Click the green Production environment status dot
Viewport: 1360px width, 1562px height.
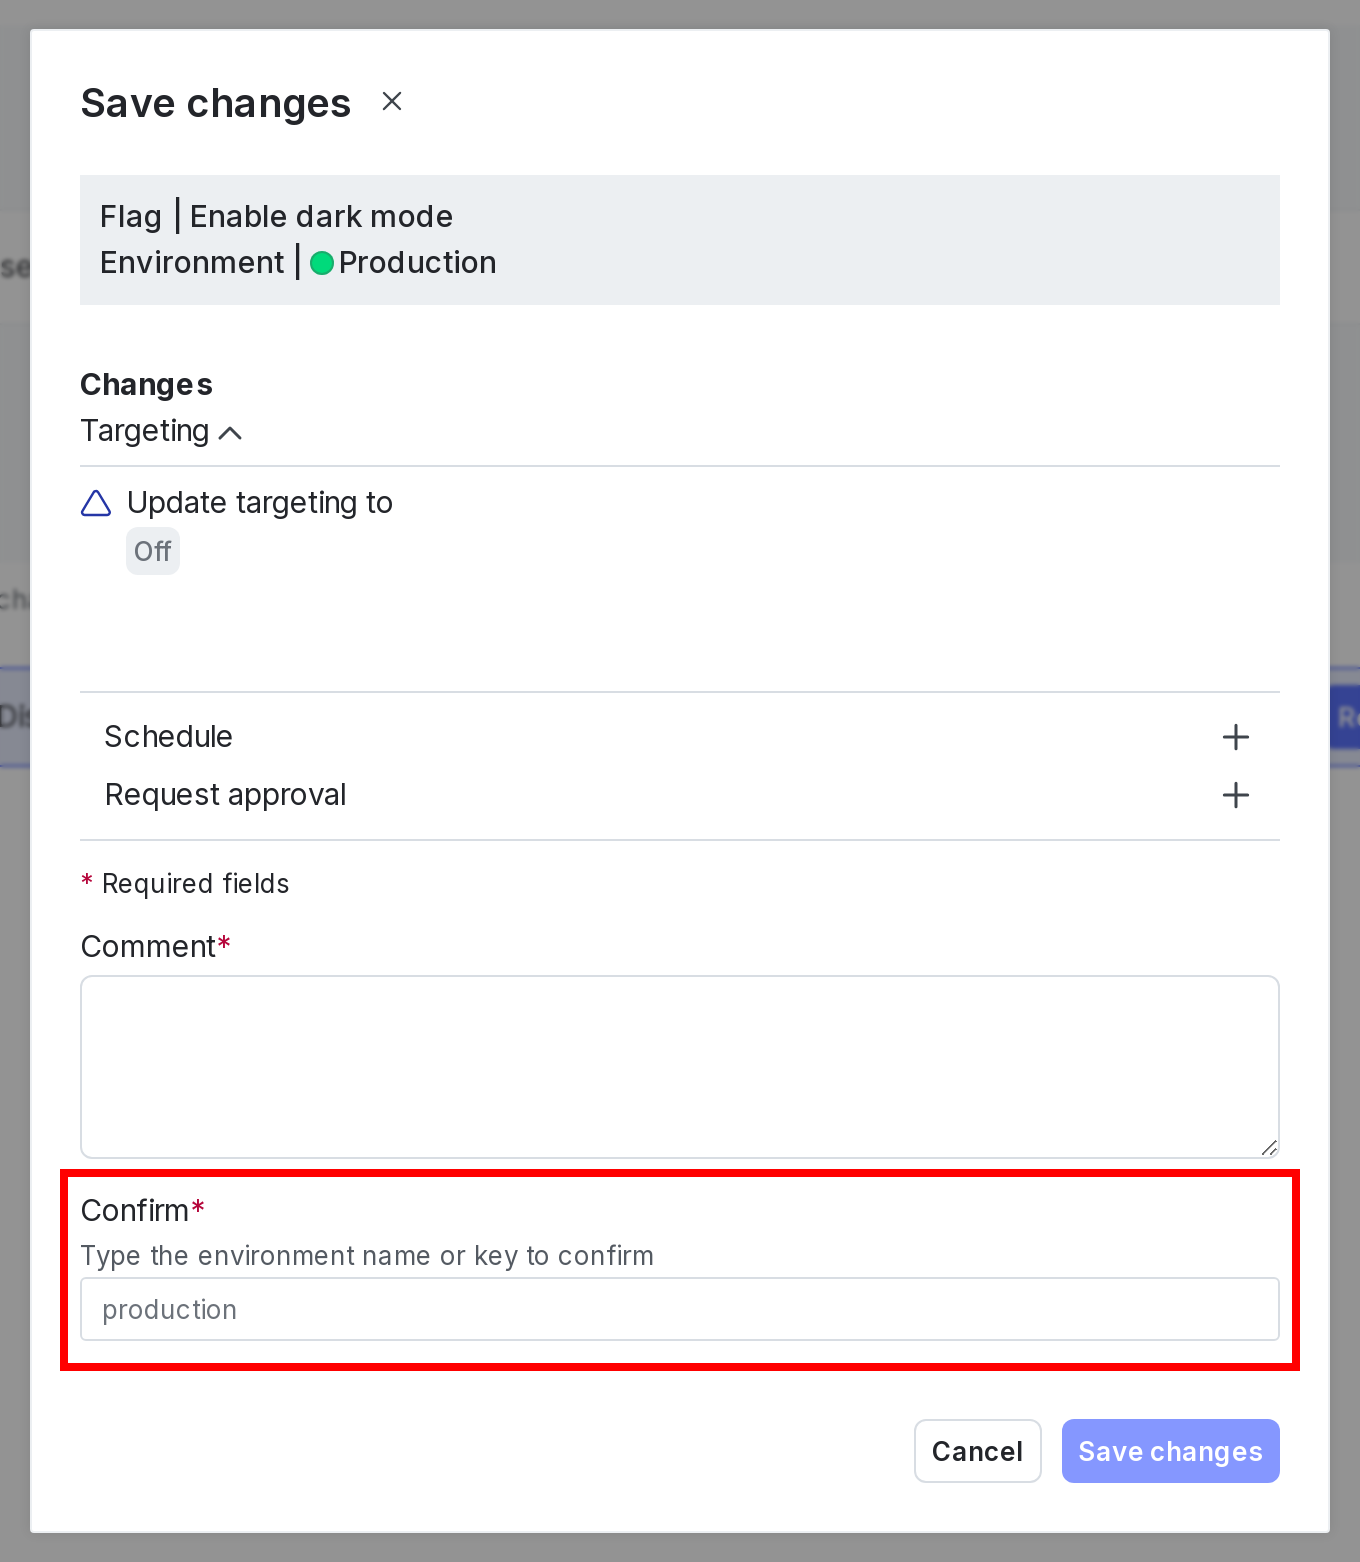tap(322, 262)
